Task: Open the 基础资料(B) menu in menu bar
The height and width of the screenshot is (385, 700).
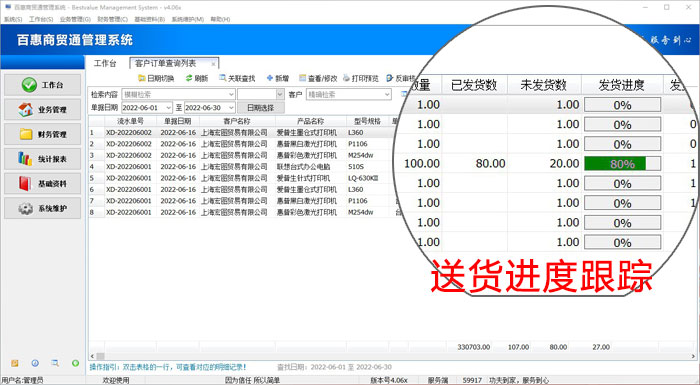Action: (x=150, y=19)
